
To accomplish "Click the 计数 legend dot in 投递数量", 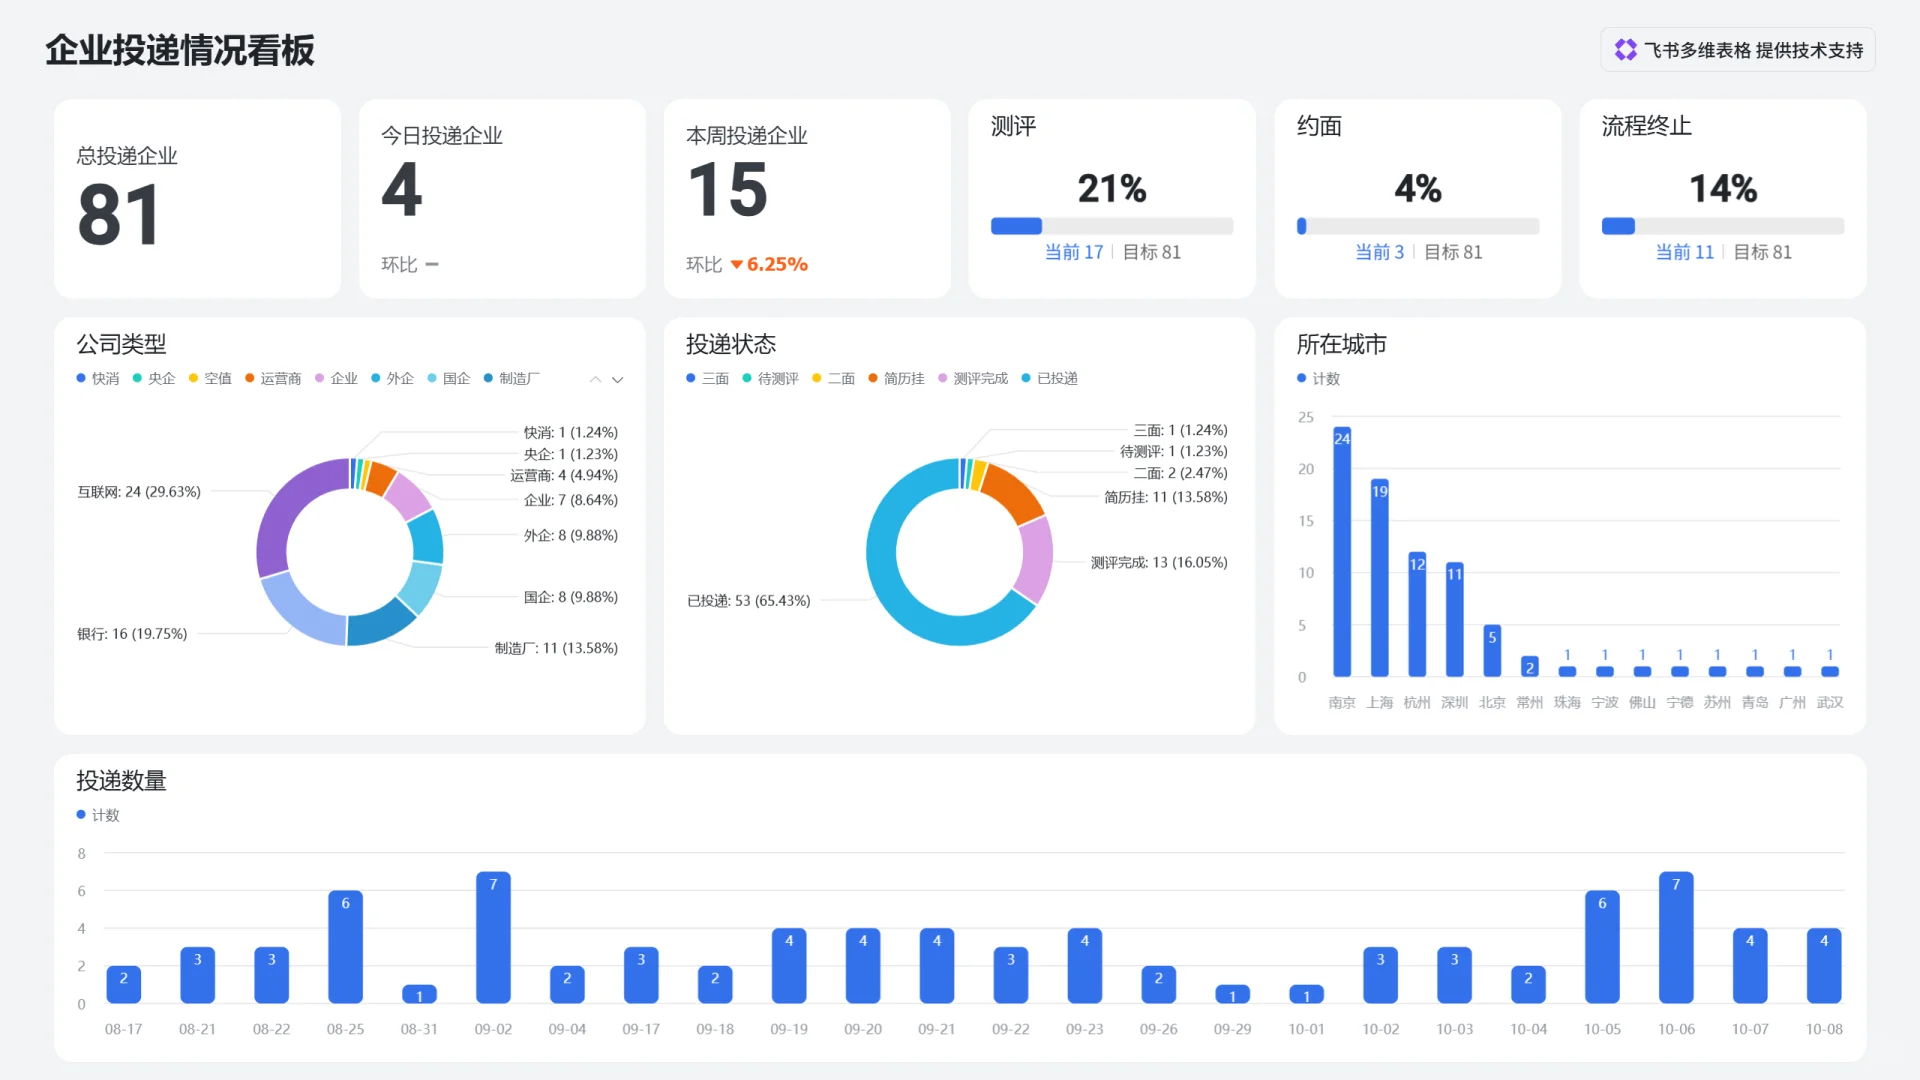I will (81, 815).
